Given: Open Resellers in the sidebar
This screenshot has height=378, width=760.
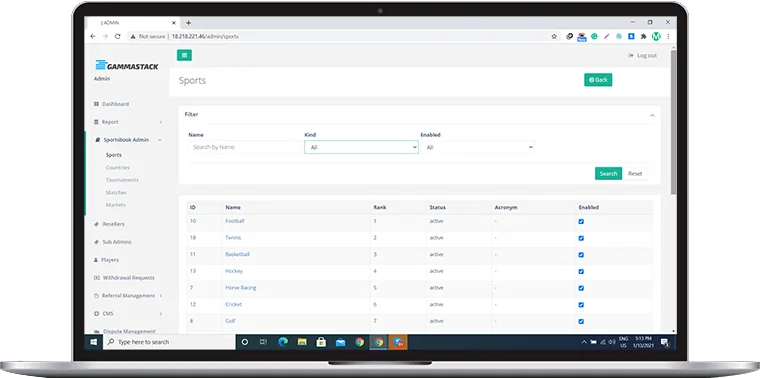Looking at the screenshot, I should [x=113, y=224].
